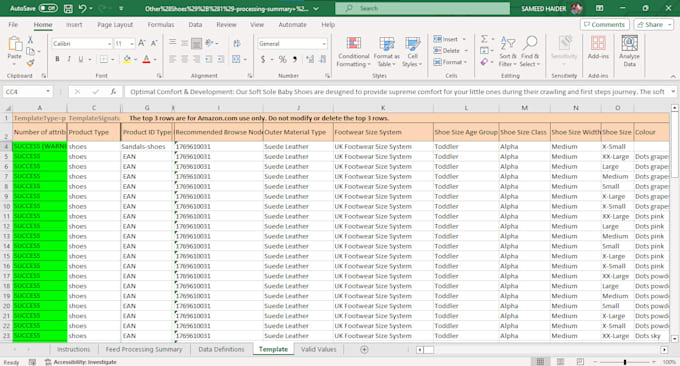The width and height of the screenshot is (680, 366).
Task: Open the Data ribbon tab
Action: 195,25
